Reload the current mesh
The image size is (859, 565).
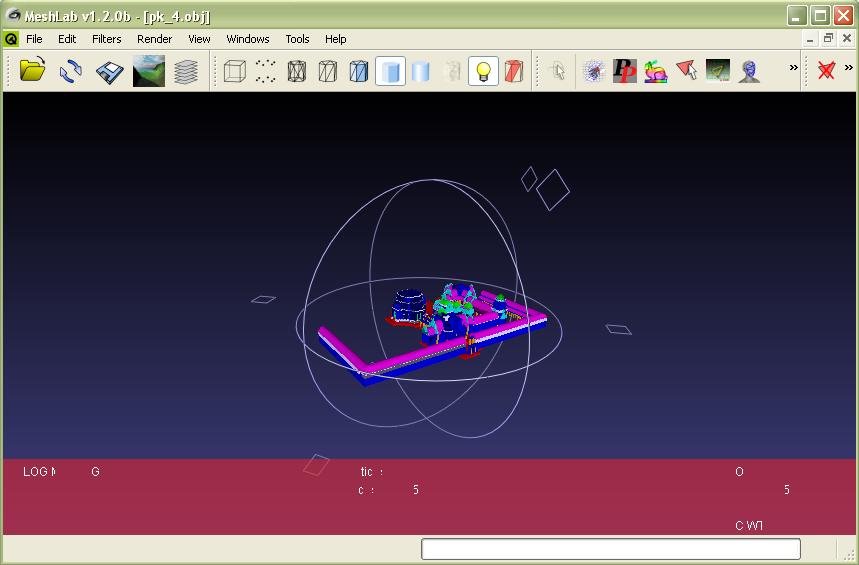(71, 71)
